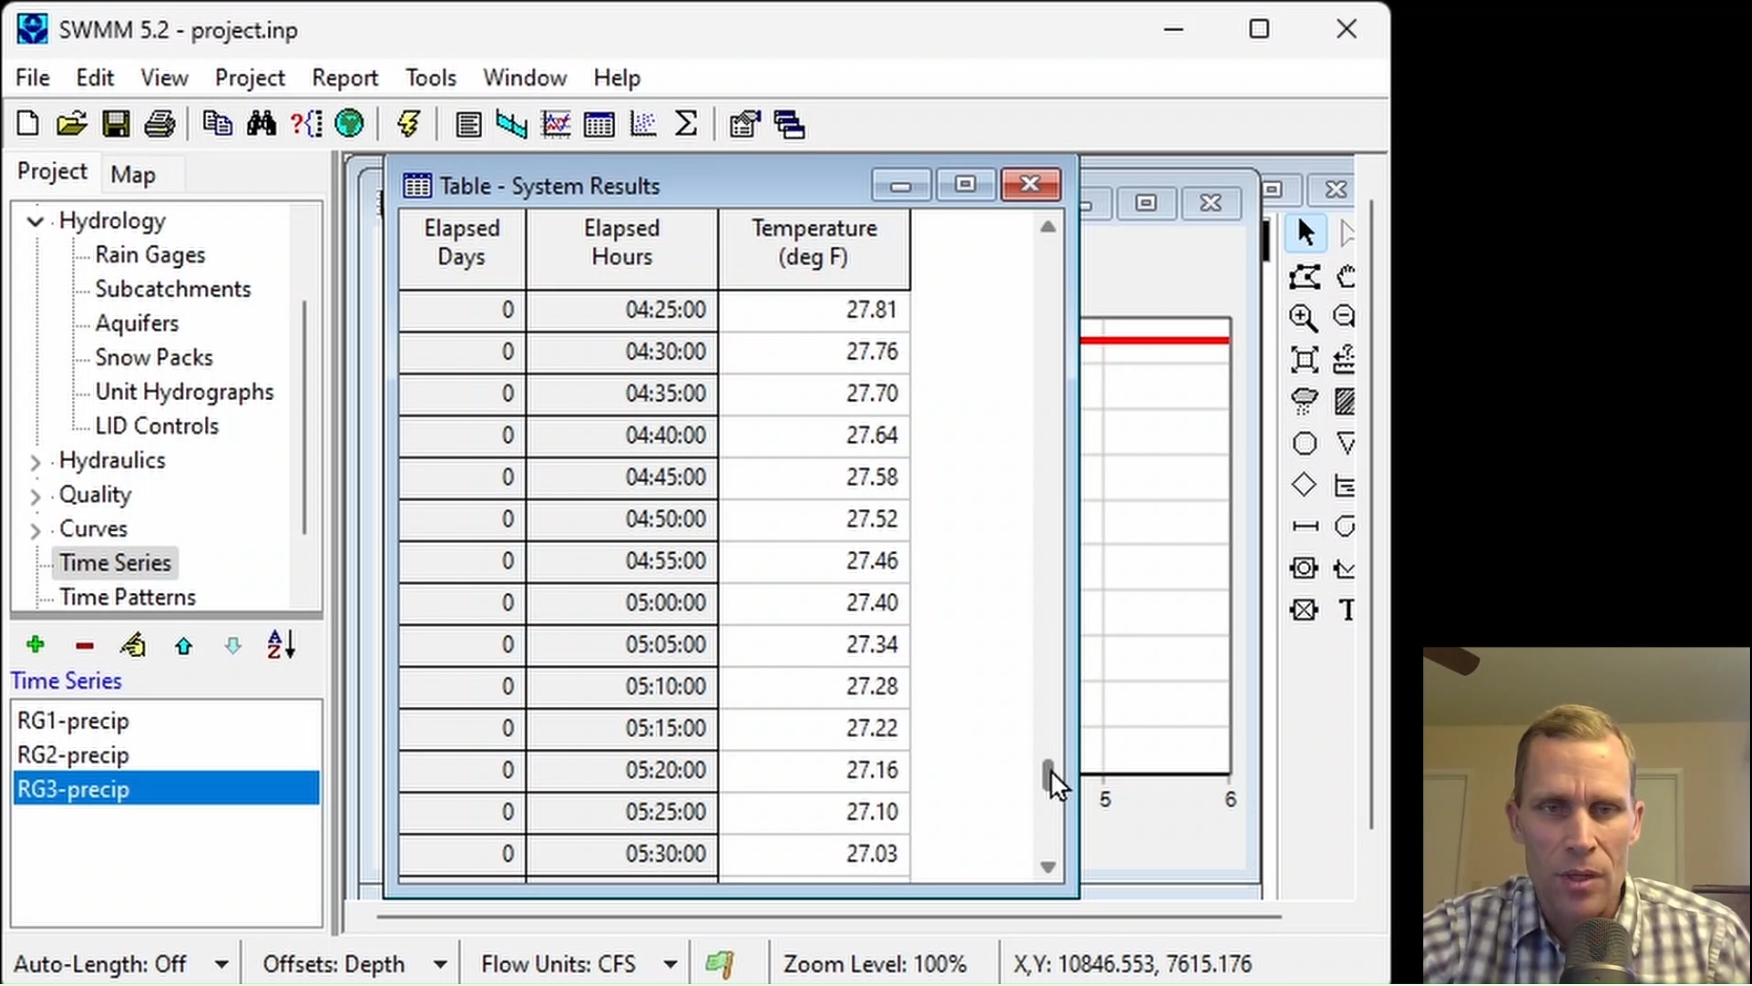Image resolution: width=1752 pixels, height=986 pixels.
Task: Create a time series plot
Action: pos(555,124)
